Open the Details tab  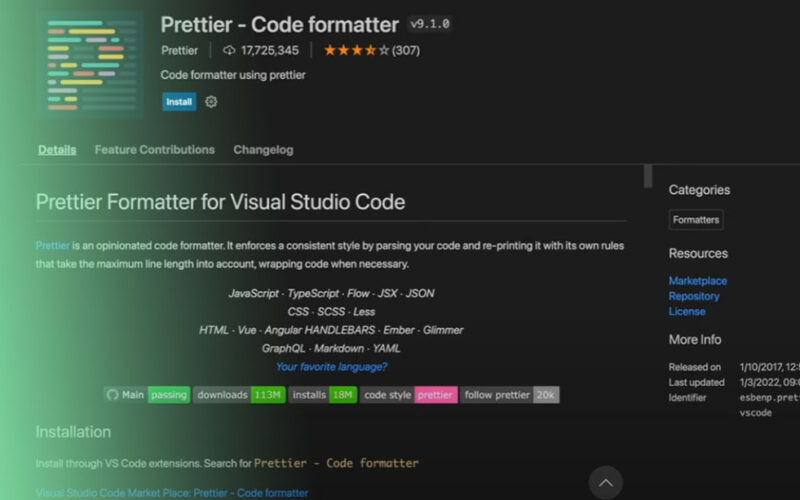pyautogui.click(x=57, y=149)
